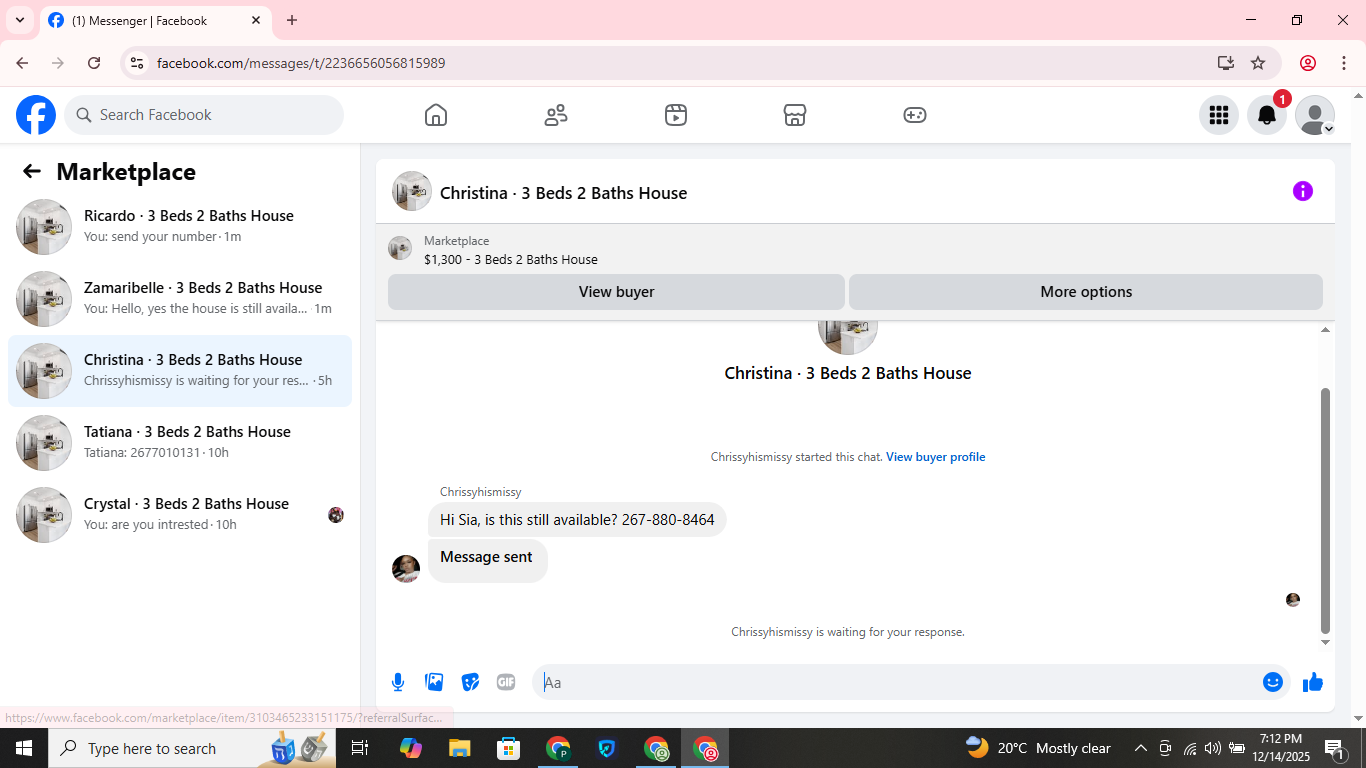Open the Windows notification center
The height and width of the screenshot is (768, 1366).
tap(1334, 748)
